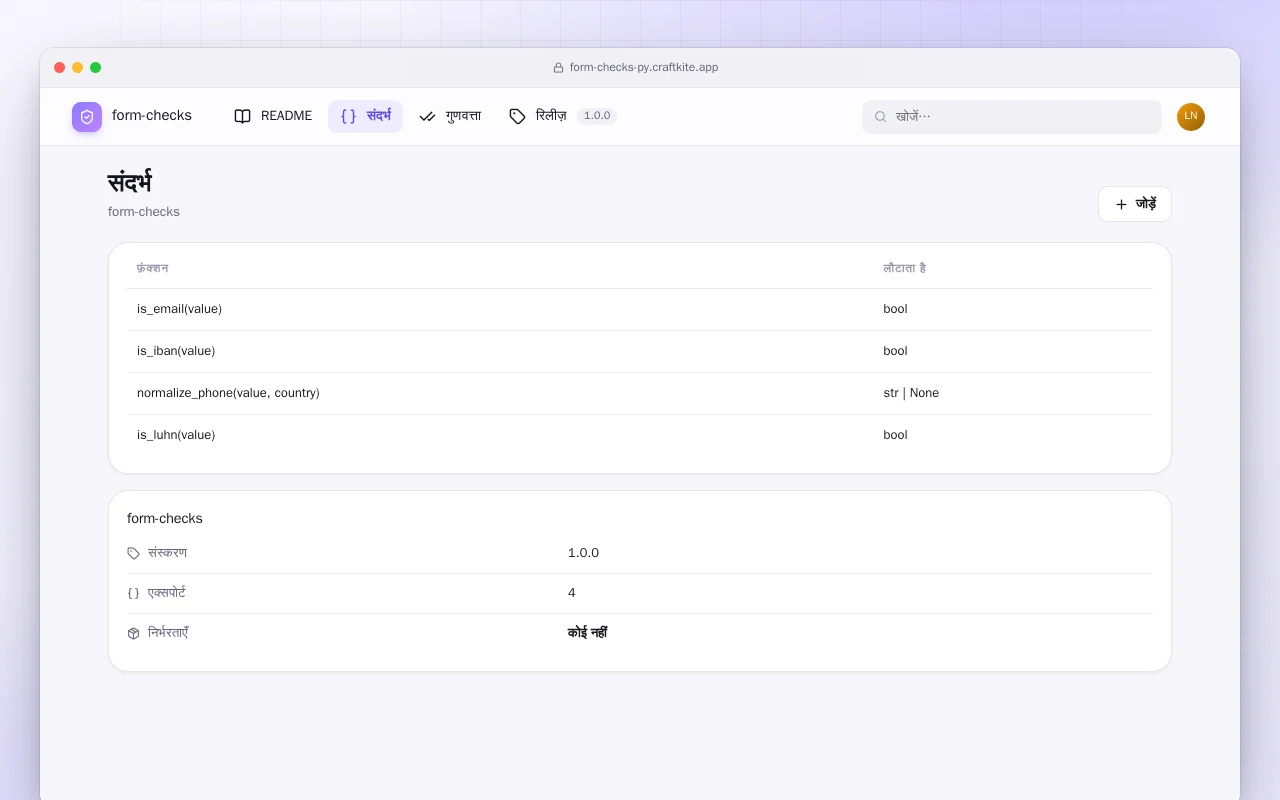Image resolution: width=1280 pixels, height=800 pixels.
Task: Click the braces icon beside एक्सपोर्ट
Action: [x=134, y=593]
